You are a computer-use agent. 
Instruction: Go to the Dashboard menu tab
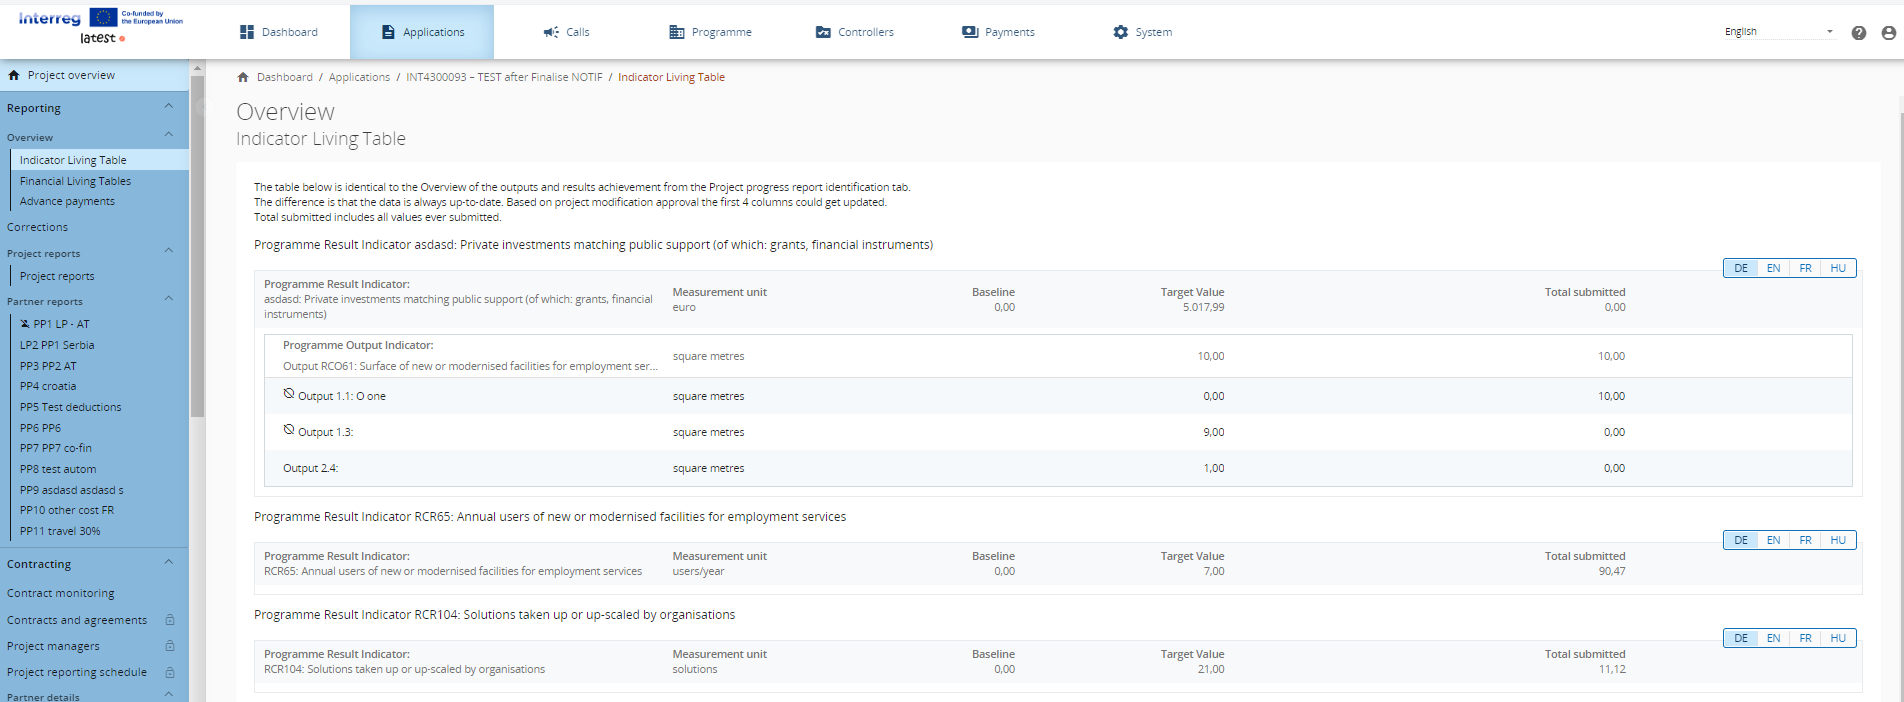[279, 32]
